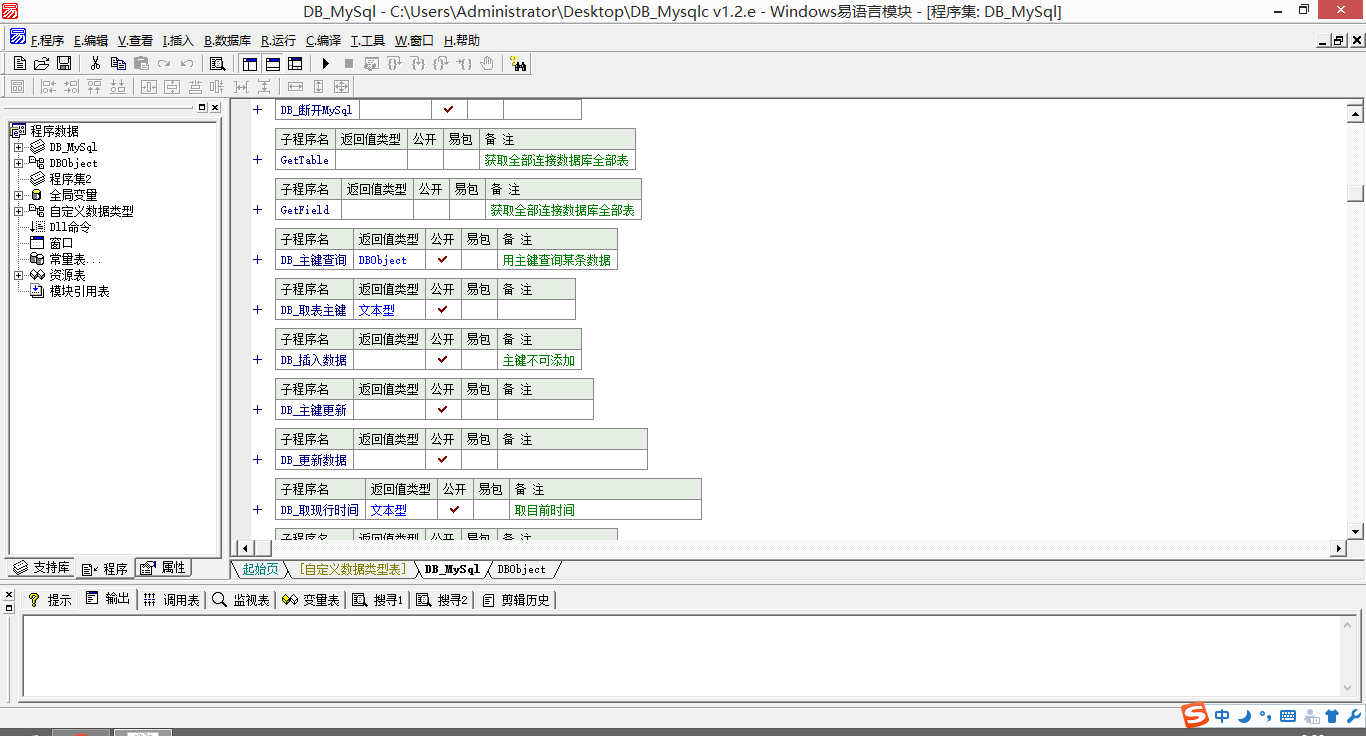Expand the 全局变量 tree node

pos(18,195)
